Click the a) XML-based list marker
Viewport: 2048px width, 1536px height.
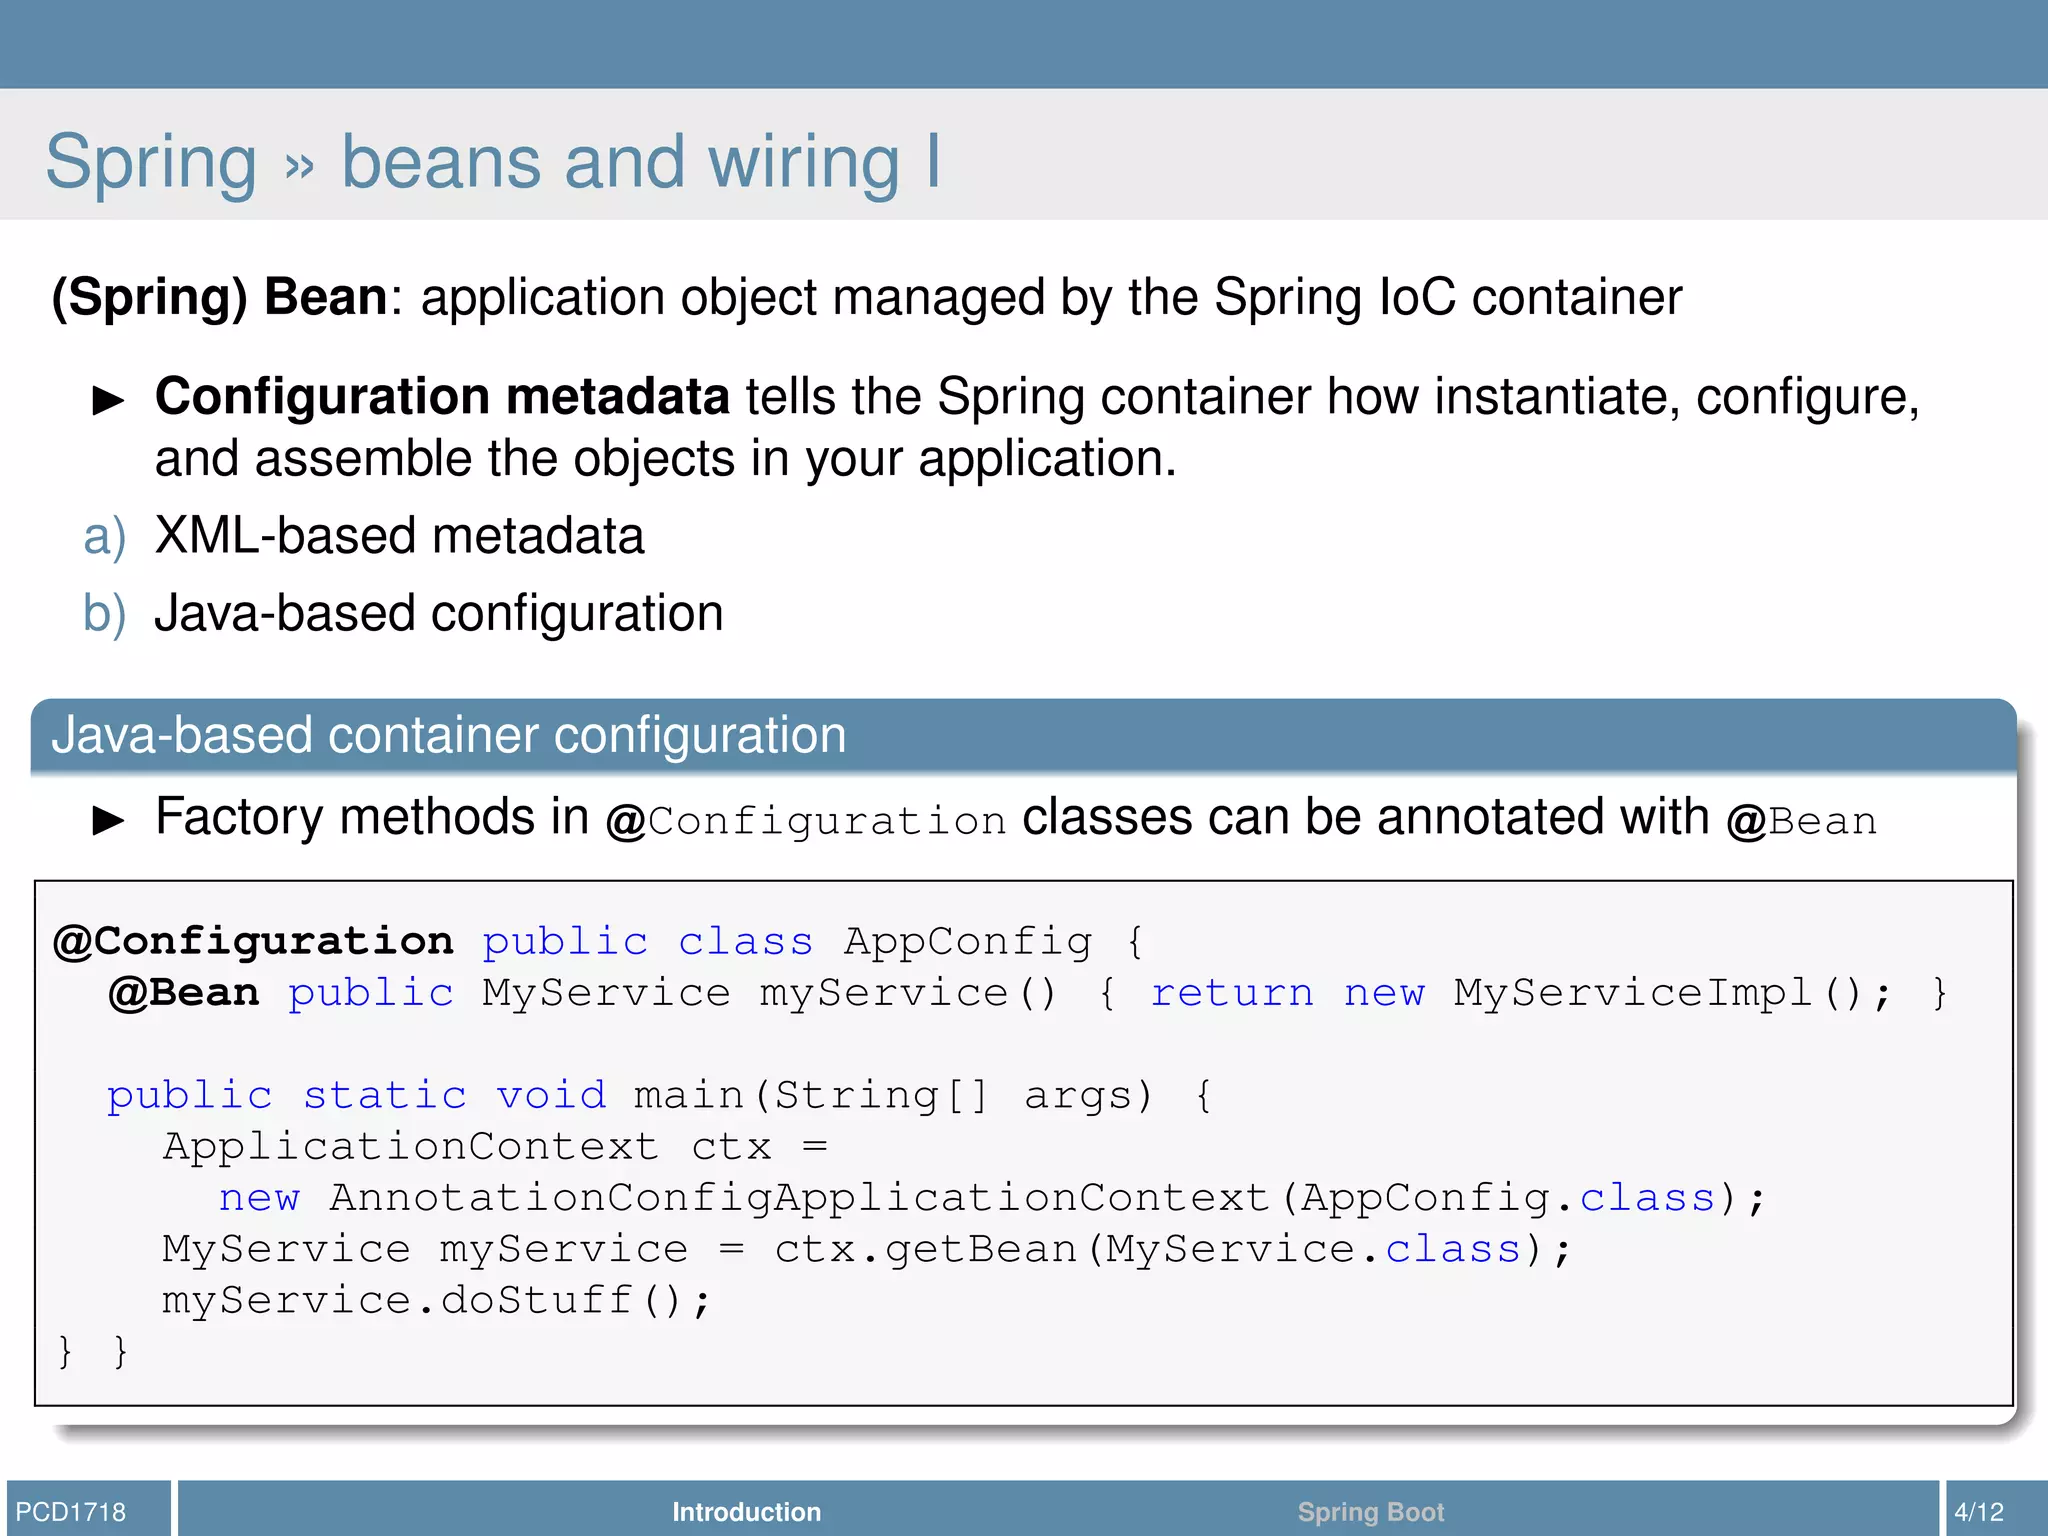104,537
